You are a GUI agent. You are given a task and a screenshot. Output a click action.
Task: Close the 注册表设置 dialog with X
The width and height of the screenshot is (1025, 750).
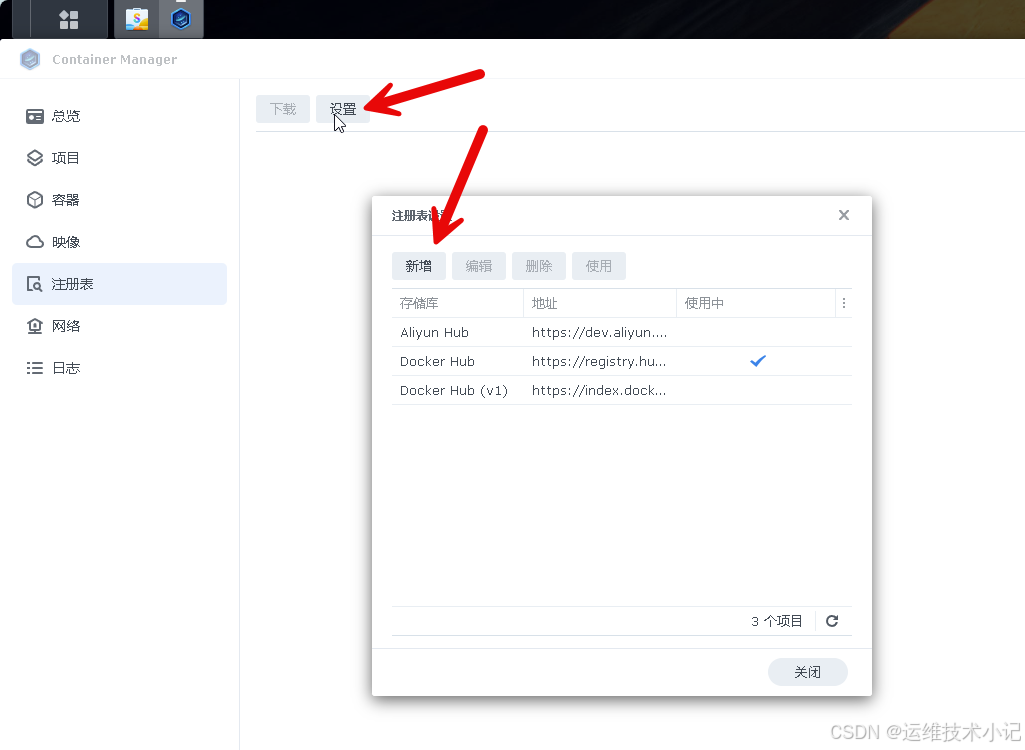844,215
